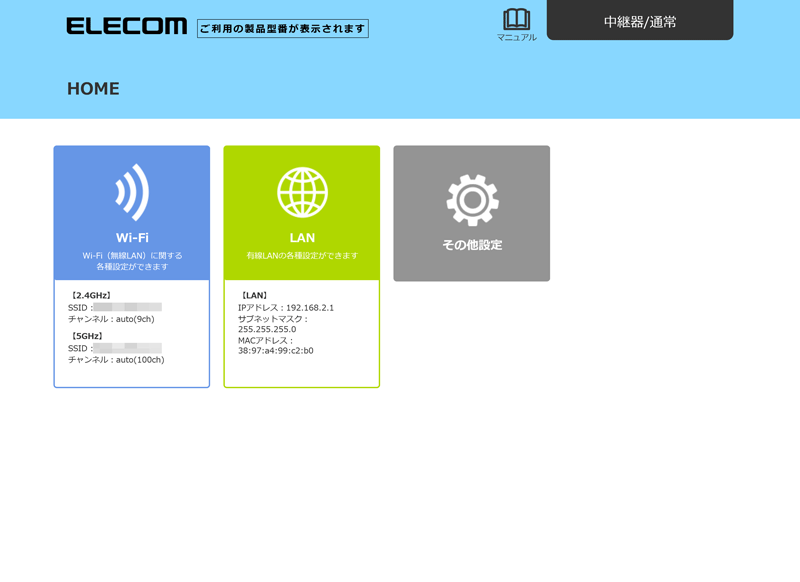Click the MAC address 38:97:a4:99:c2:b0 value
This screenshot has width=800, height=582.
276,351
